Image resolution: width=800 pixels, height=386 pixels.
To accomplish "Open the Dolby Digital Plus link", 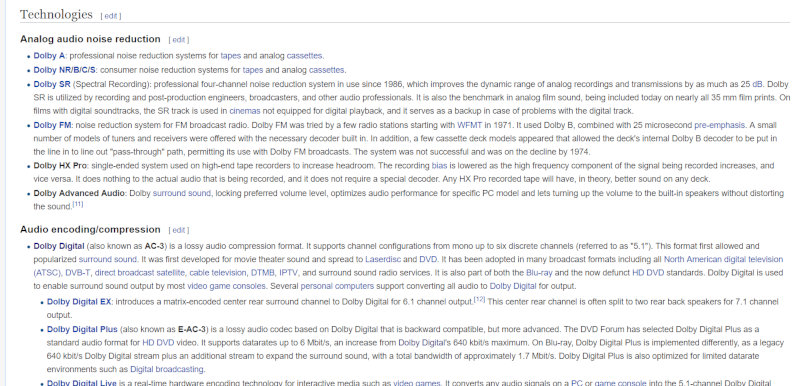I will pyautogui.click(x=82, y=329).
